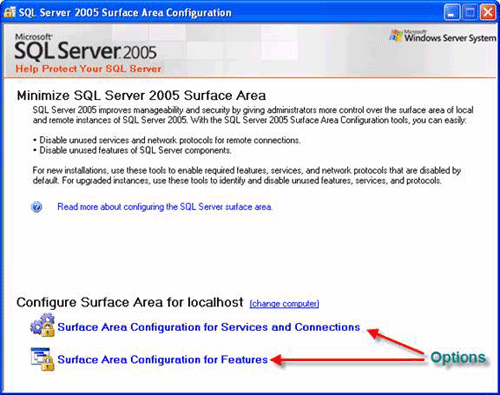This screenshot has width=500, height=395.
Task: Click the blue help question mark icon
Action: [36, 207]
